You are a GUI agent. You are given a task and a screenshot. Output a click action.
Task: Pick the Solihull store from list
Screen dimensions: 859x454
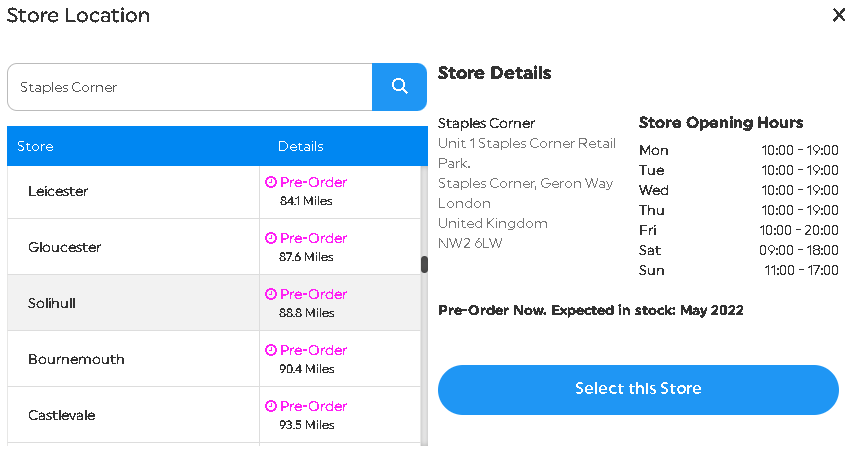214,303
